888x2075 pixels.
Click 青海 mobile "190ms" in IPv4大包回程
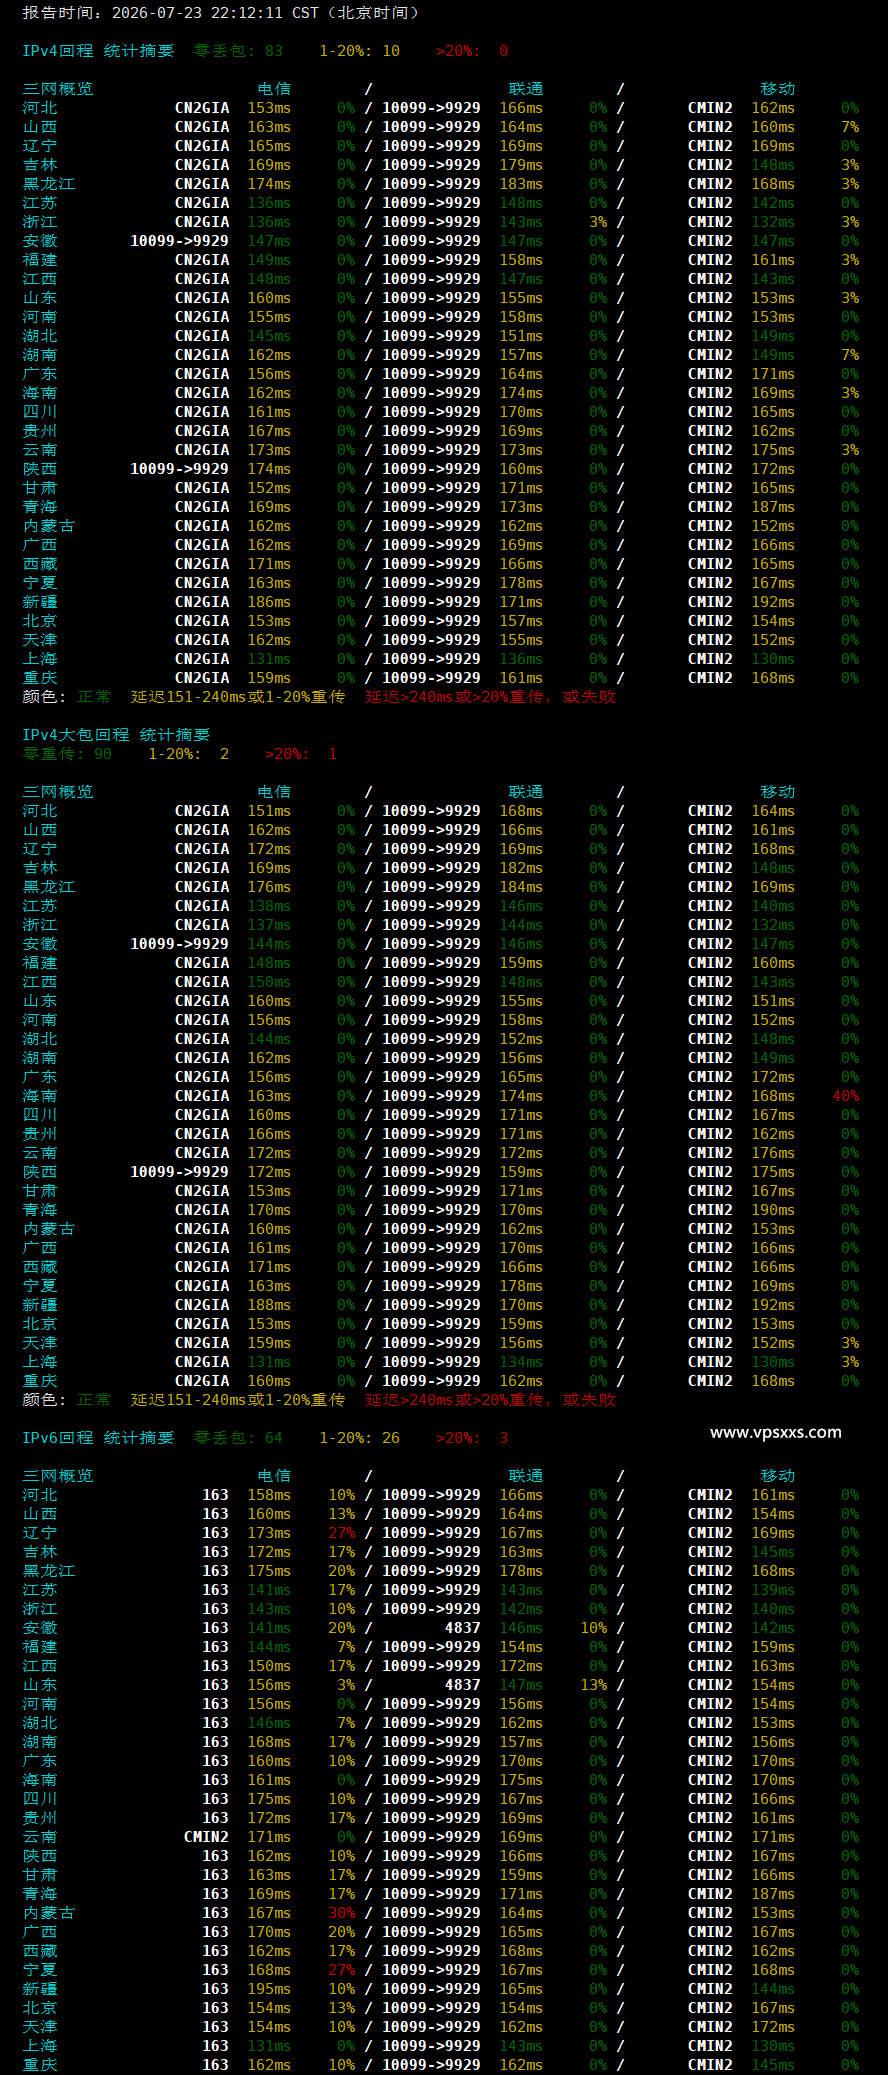pyautogui.click(x=773, y=1210)
